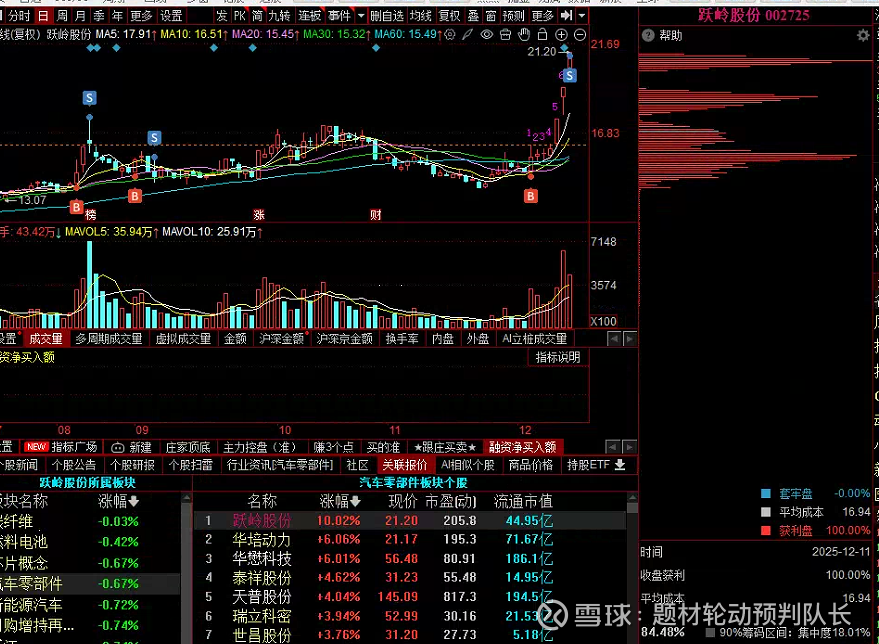
Task: Select the 华培动力 stock row
Action: tap(410, 539)
